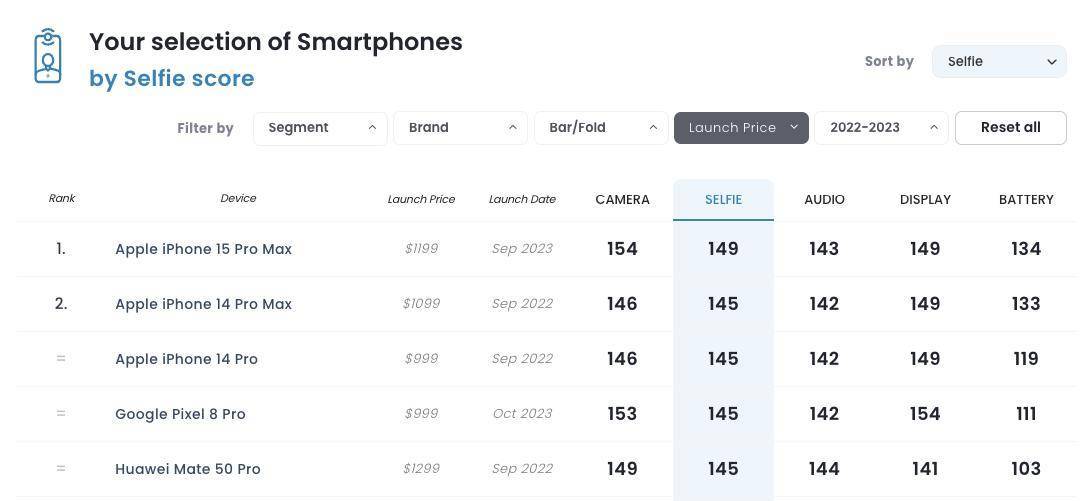Select the CAMERA column tab

point(622,200)
